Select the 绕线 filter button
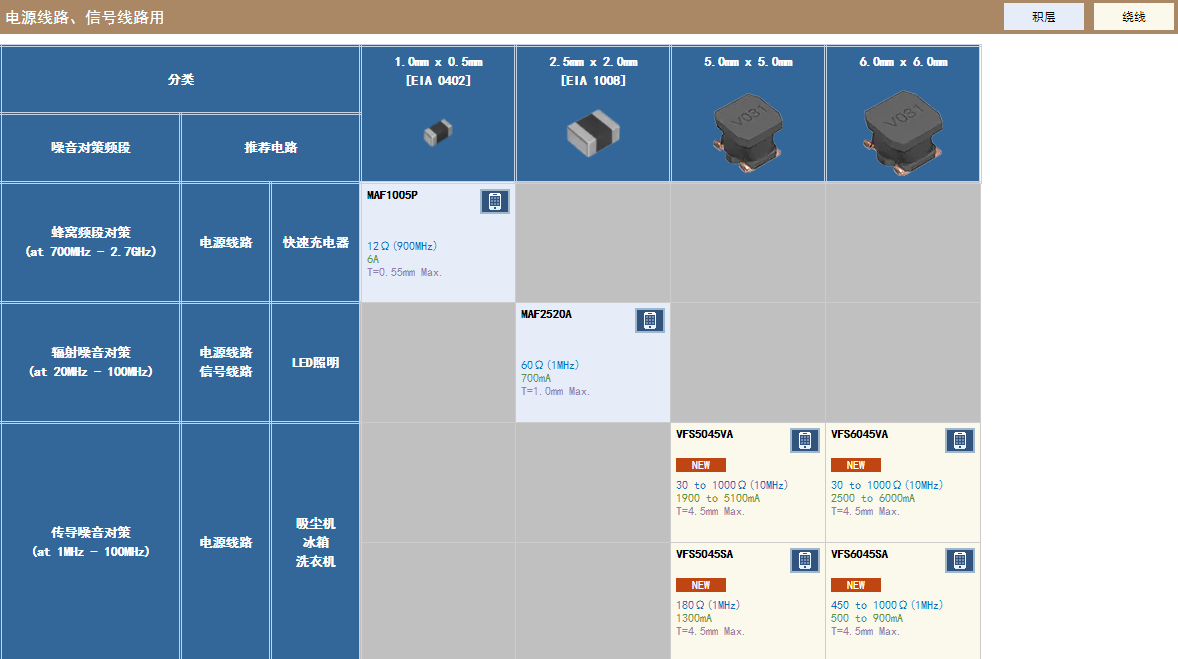 1133,17
